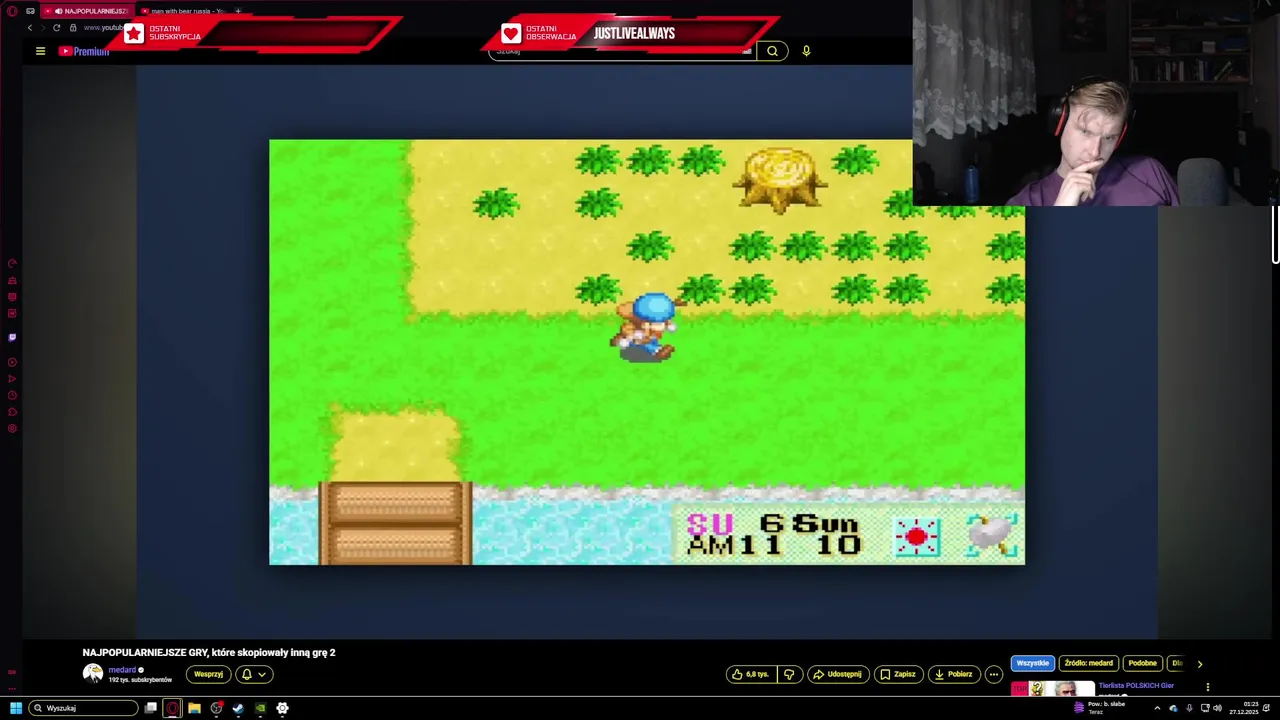The image size is (1280, 720).
Task: Click the Pobierz download button
Action: point(953,674)
